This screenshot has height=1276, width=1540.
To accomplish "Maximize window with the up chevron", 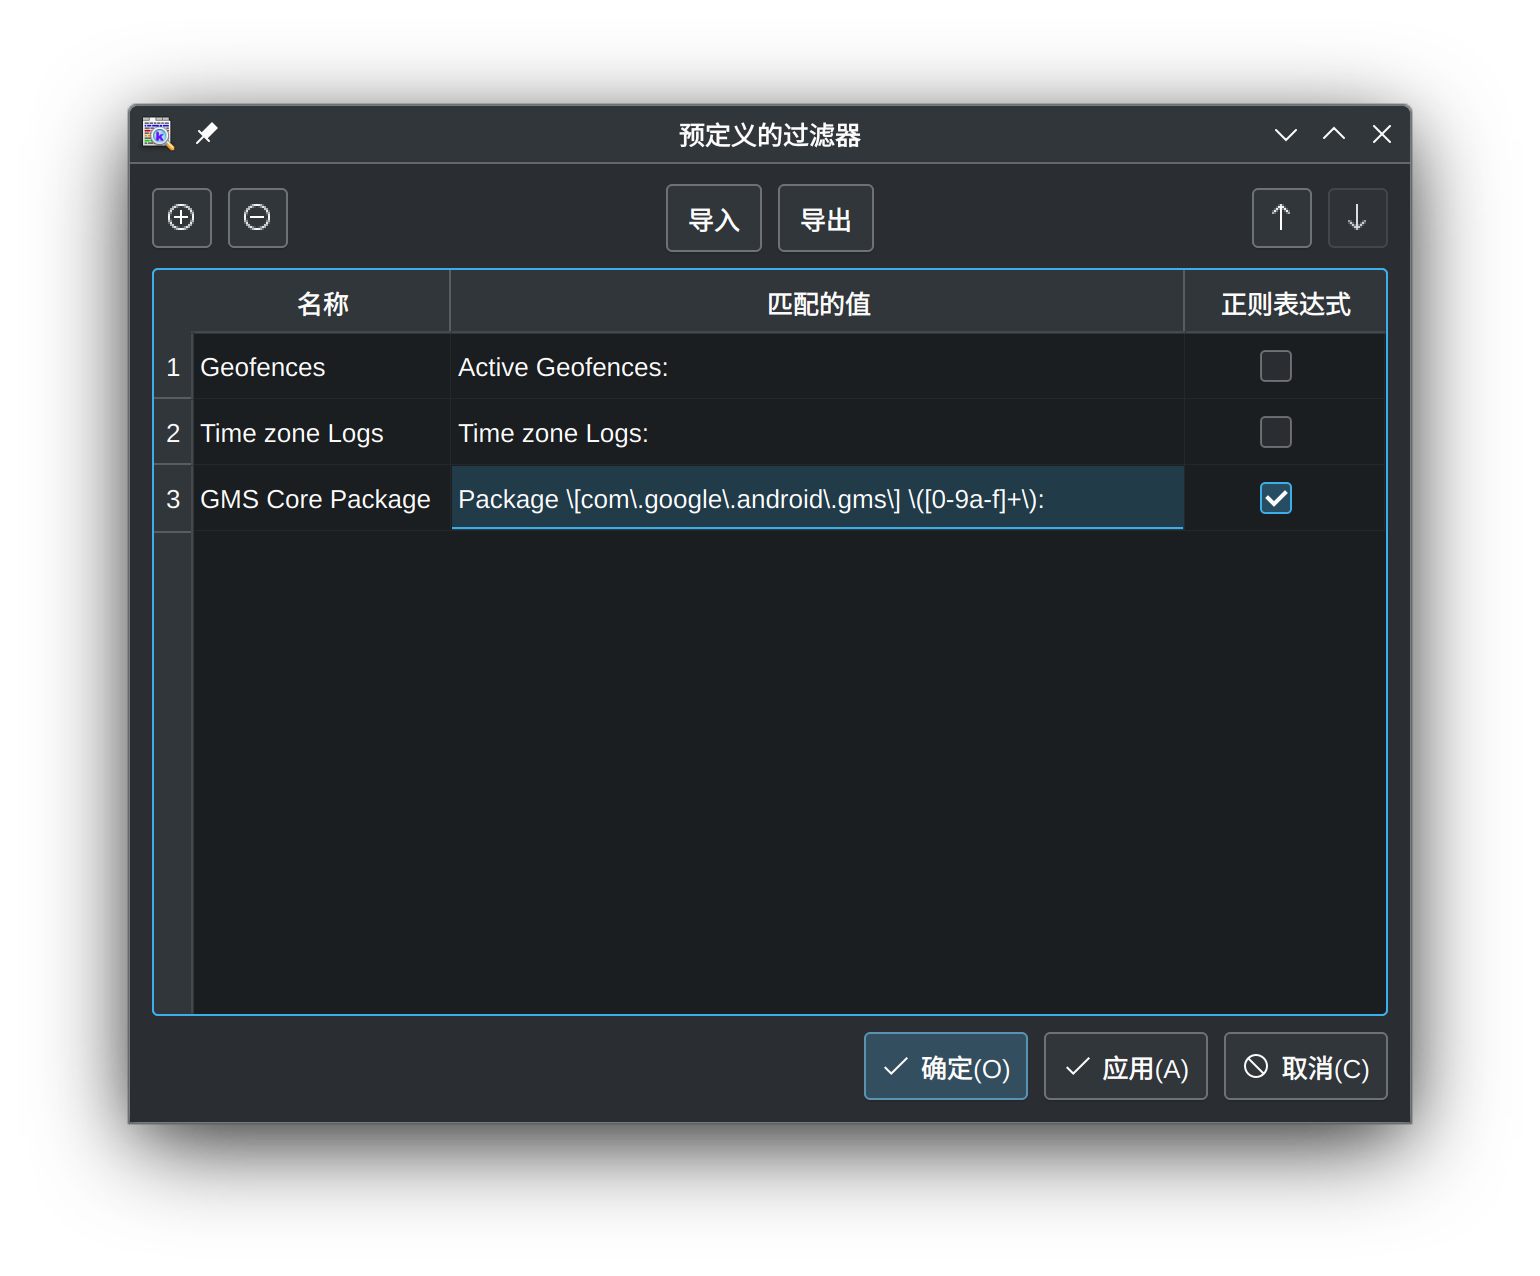I will tap(1334, 134).
